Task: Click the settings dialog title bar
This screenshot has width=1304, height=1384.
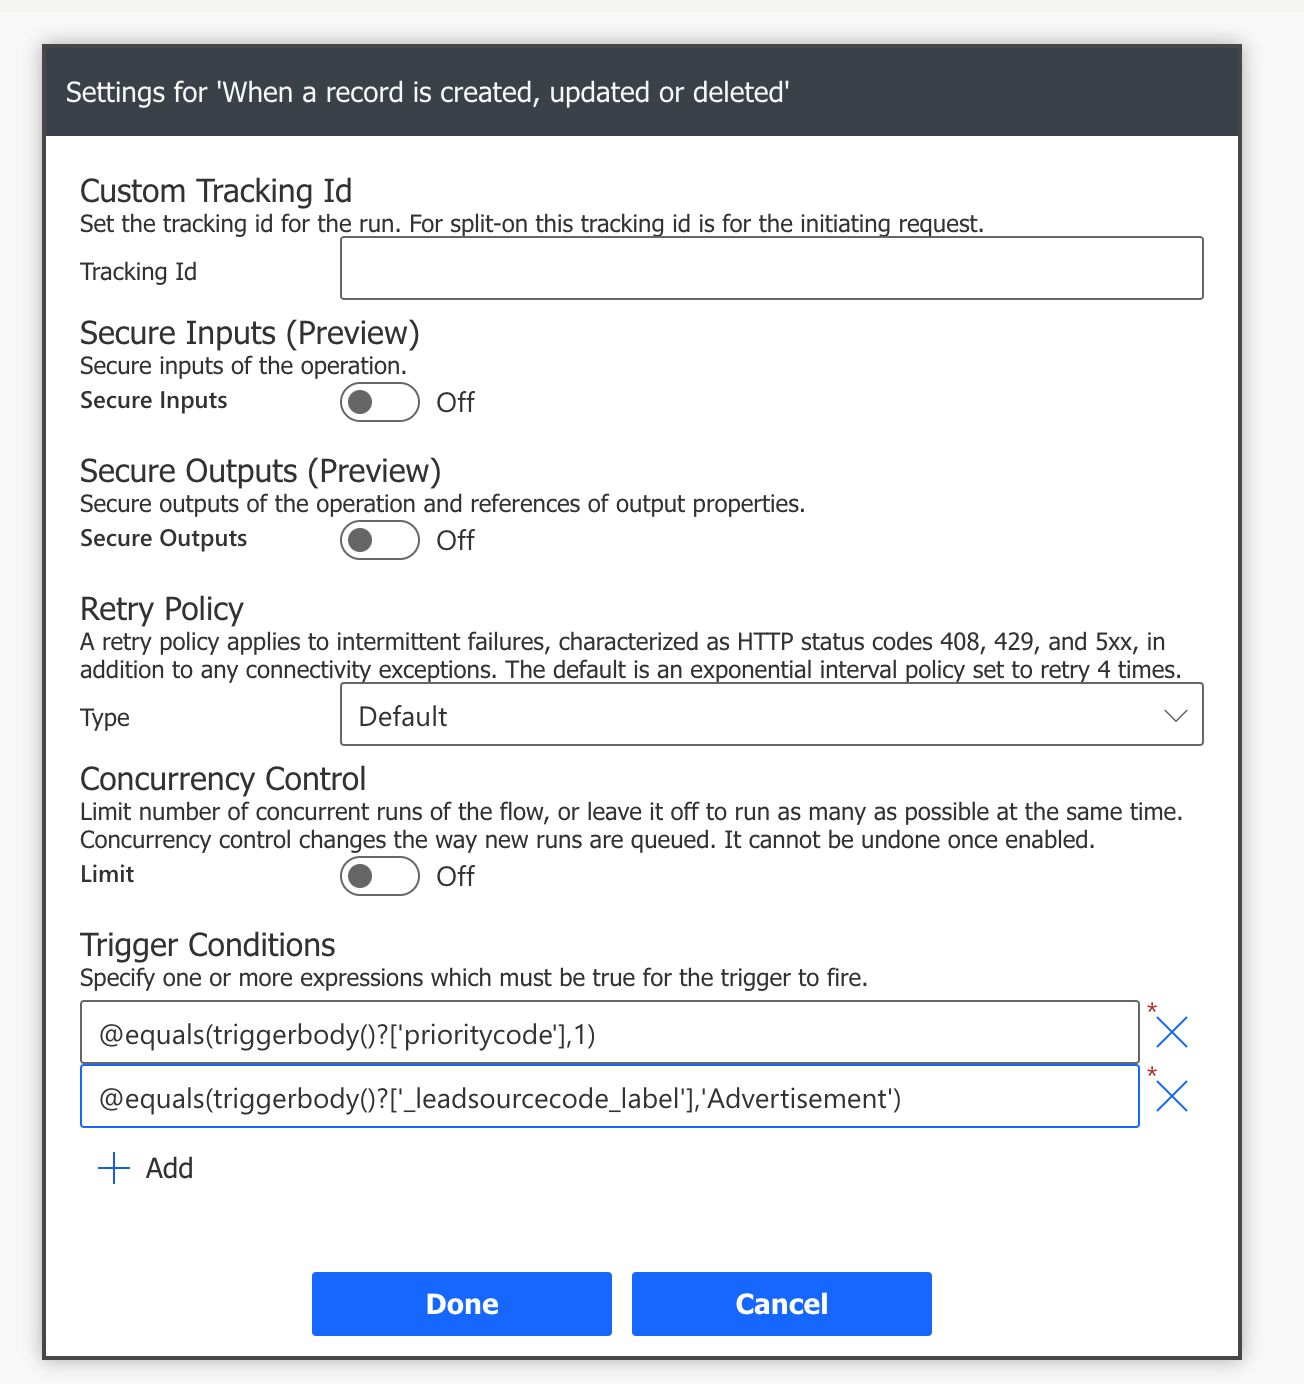Action: (x=427, y=92)
